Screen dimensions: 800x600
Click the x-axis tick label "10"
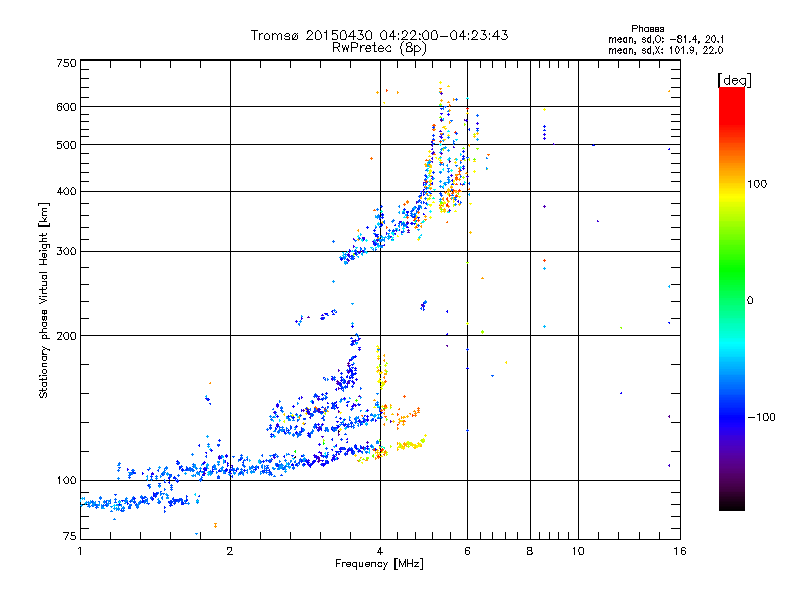(x=578, y=551)
